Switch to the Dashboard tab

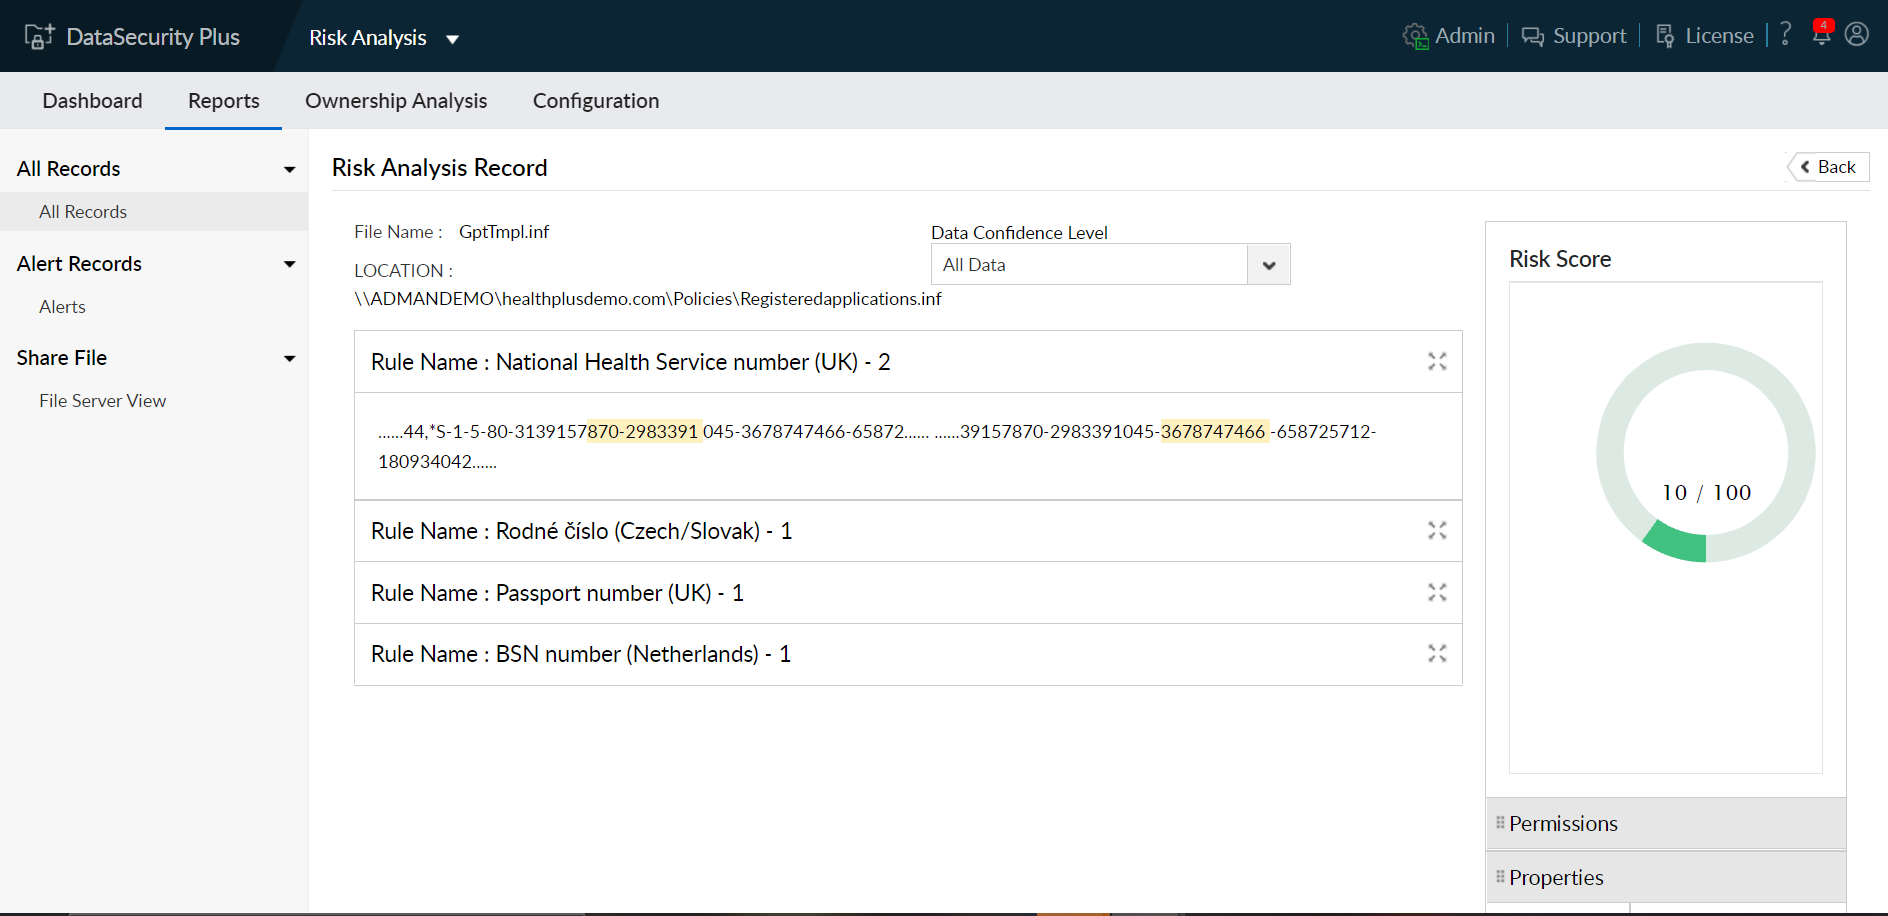click(x=92, y=101)
